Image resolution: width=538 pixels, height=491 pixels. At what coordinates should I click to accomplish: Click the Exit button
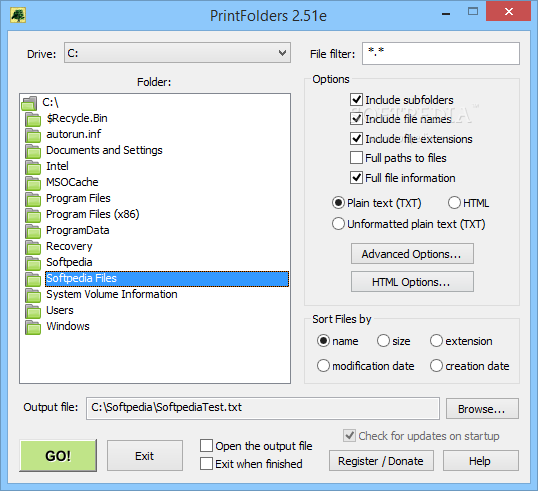144,456
